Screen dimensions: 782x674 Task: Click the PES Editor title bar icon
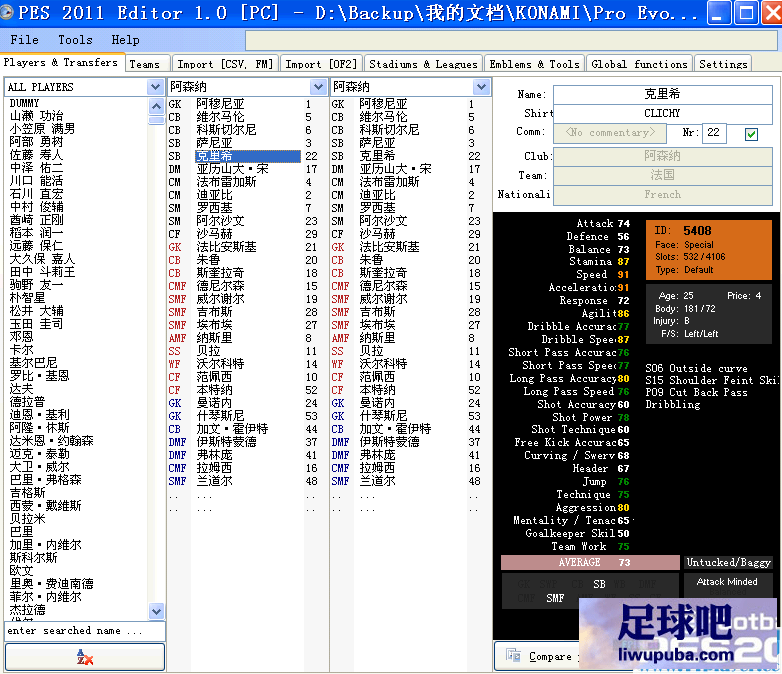(7, 12)
